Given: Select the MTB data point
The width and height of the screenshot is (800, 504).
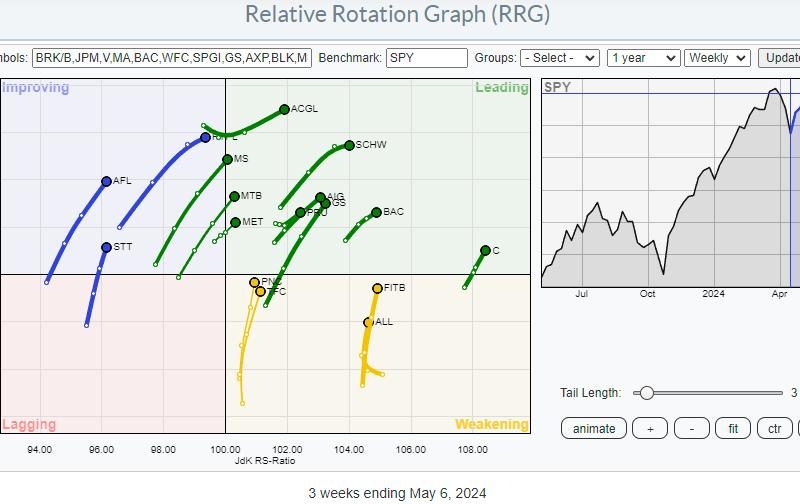Looking at the screenshot, I should pyautogui.click(x=234, y=196).
